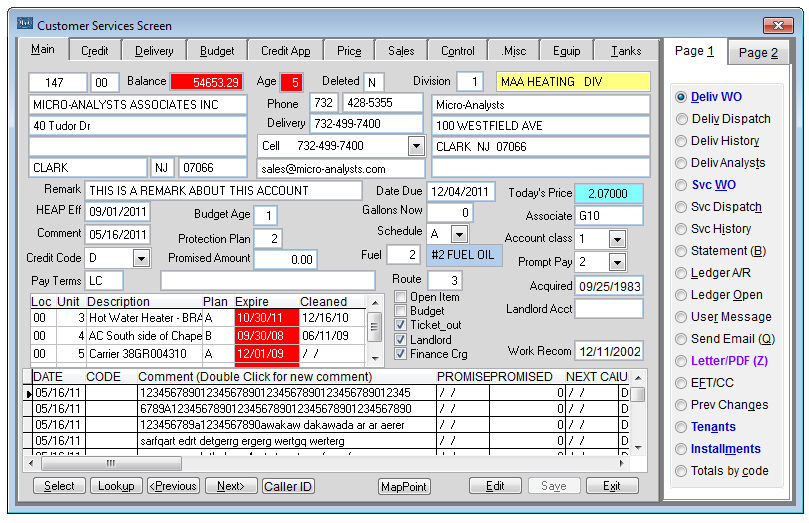Click scroll up arrow of equipment list
This screenshot has width=809, height=523.
coord(375,303)
